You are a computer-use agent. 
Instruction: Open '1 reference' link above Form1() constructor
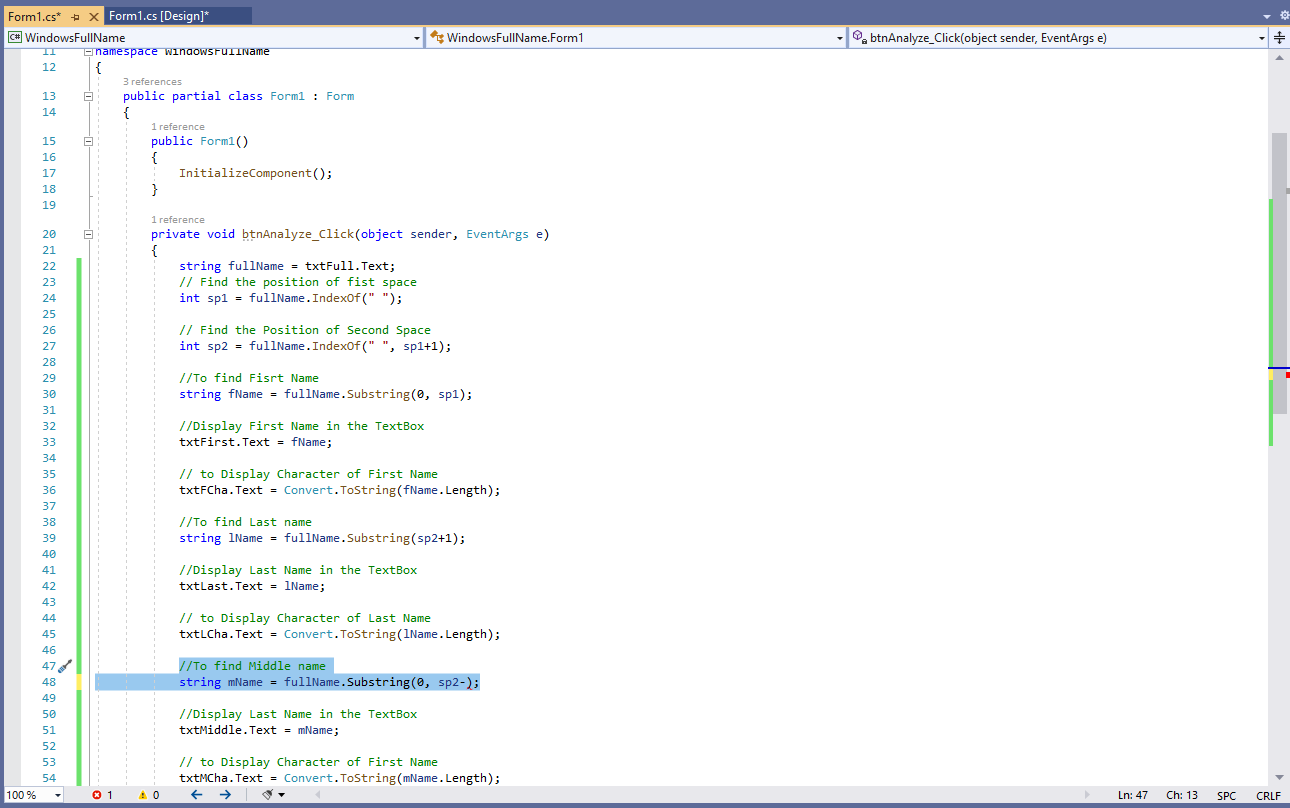pos(178,127)
